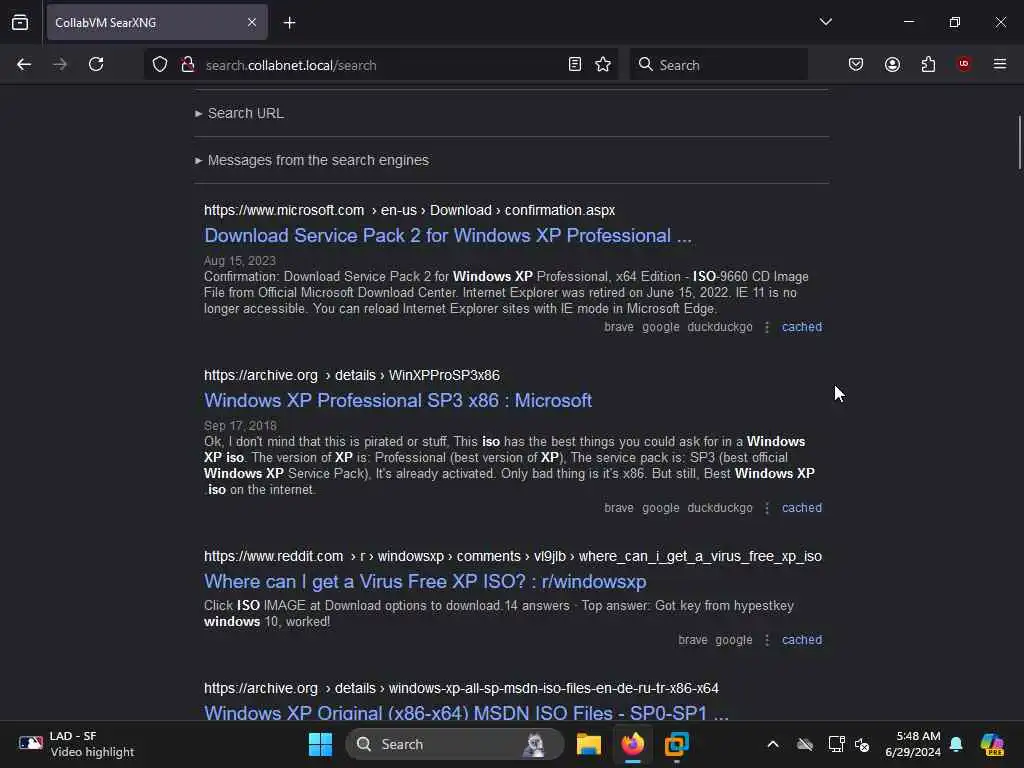The width and height of the screenshot is (1024, 768).
Task: Go back to the previous page
Action: coord(24,64)
